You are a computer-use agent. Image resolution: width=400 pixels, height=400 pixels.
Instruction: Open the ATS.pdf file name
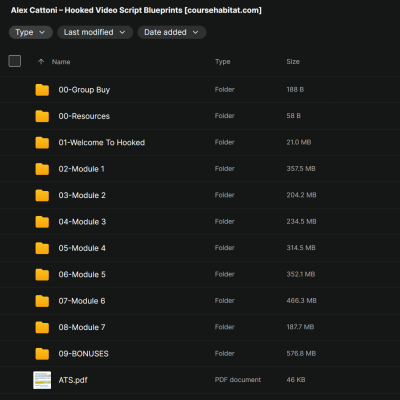pos(73,380)
